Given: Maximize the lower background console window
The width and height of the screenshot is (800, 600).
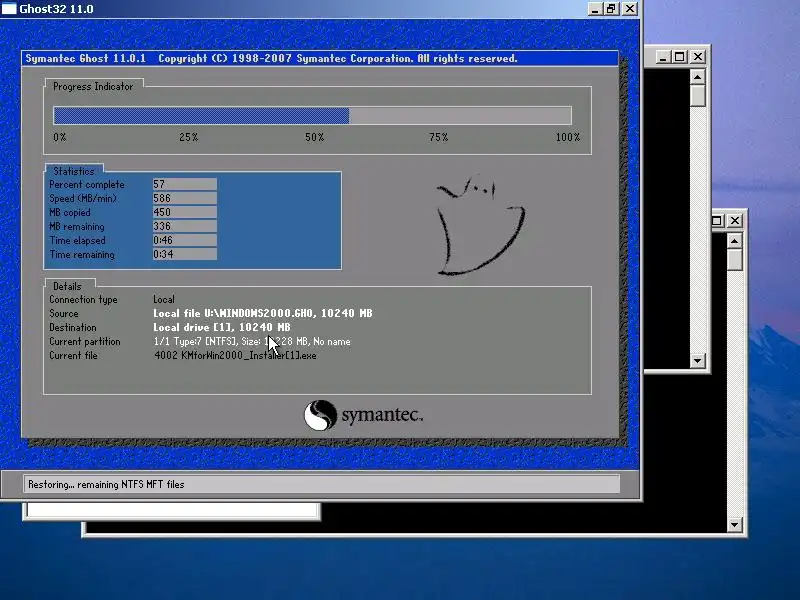Looking at the screenshot, I should click(x=717, y=220).
